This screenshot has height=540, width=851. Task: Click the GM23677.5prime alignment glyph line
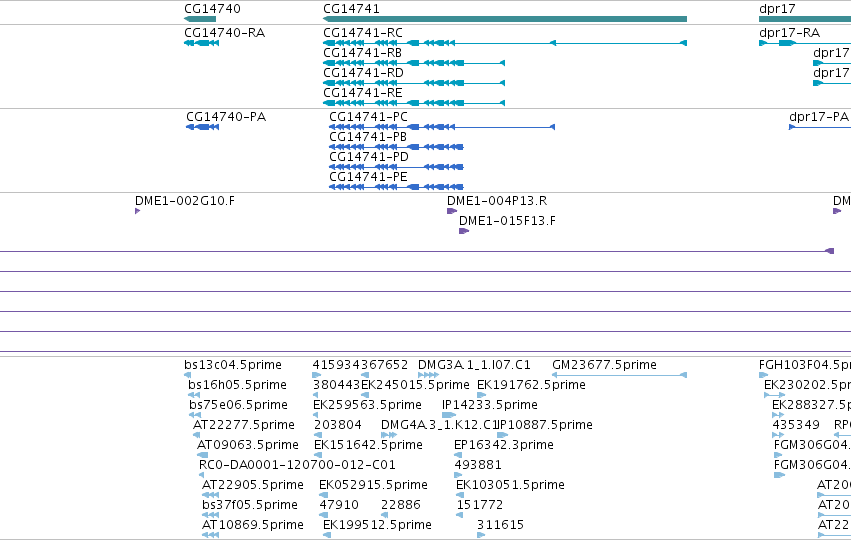pos(619,375)
